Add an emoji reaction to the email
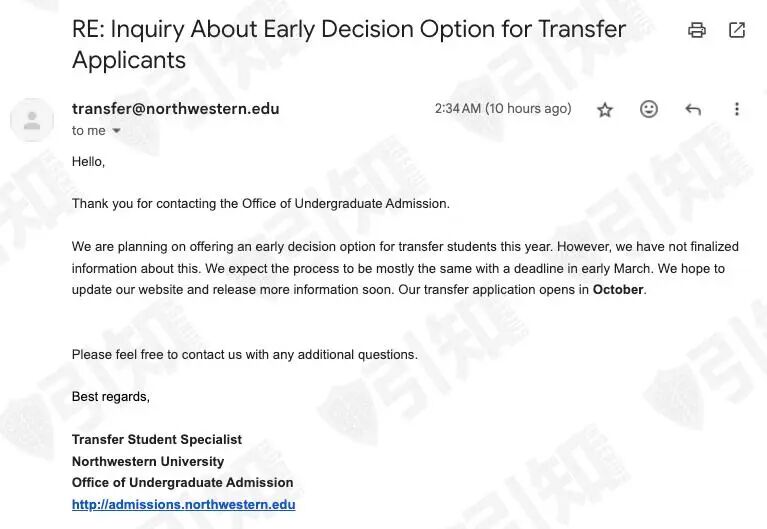The width and height of the screenshot is (767, 529). [649, 109]
